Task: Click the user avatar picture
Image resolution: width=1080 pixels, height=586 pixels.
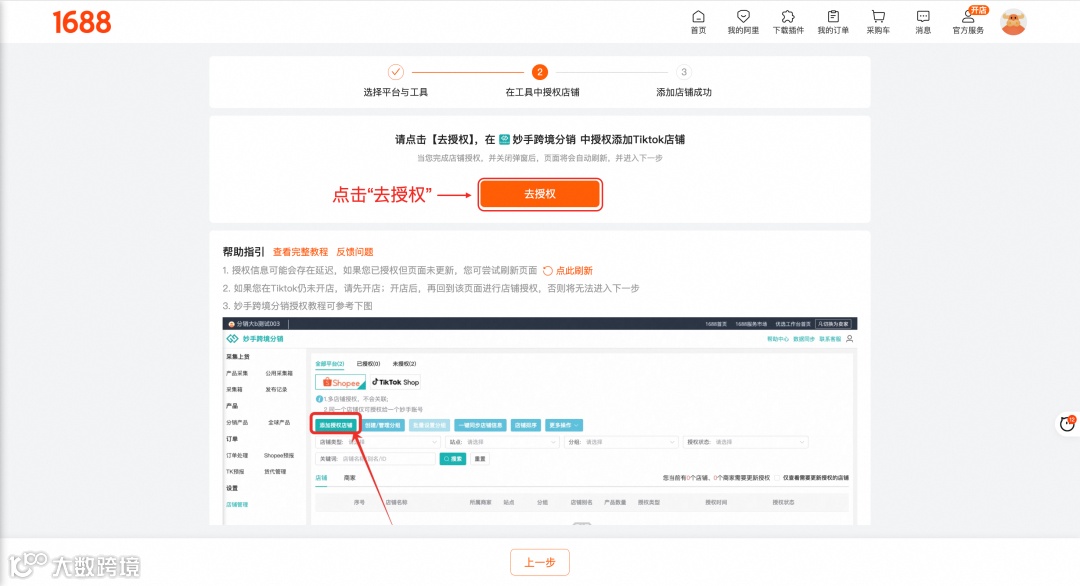Action: point(1013,23)
